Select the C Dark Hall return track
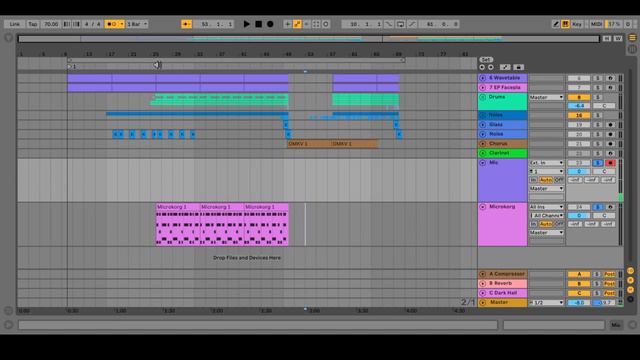Image resolution: width=640 pixels, height=360 pixels. click(x=502, y=293)
